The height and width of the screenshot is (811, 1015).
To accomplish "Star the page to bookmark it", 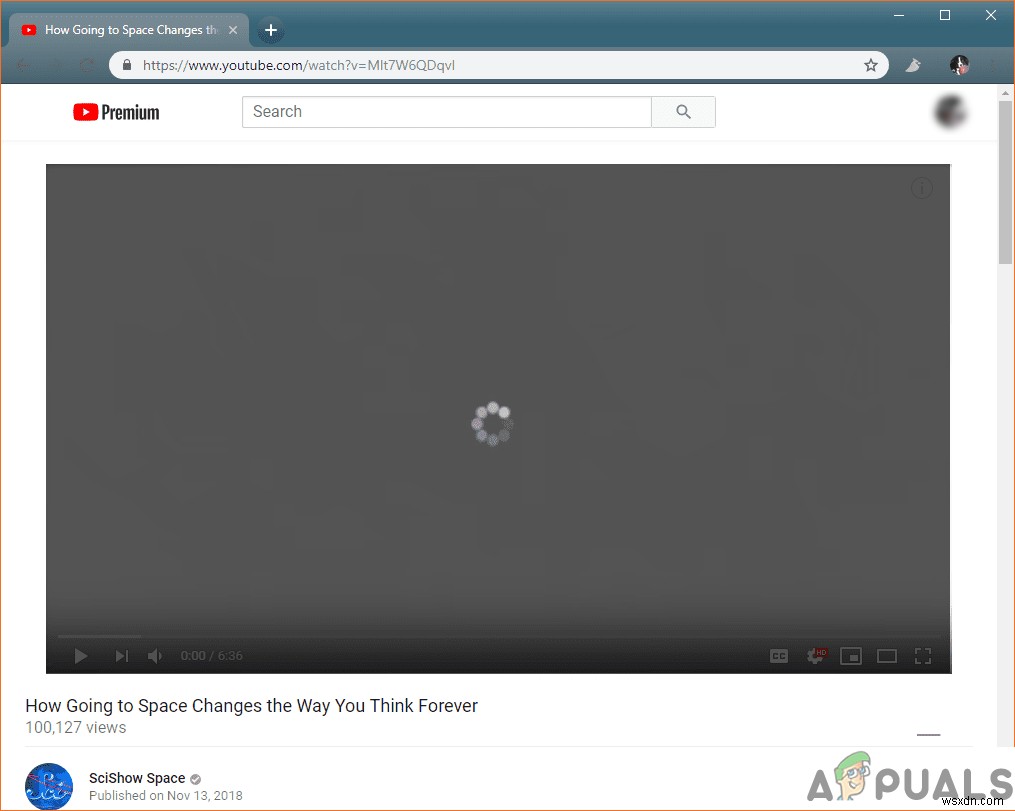I will [x=871, y=64].
